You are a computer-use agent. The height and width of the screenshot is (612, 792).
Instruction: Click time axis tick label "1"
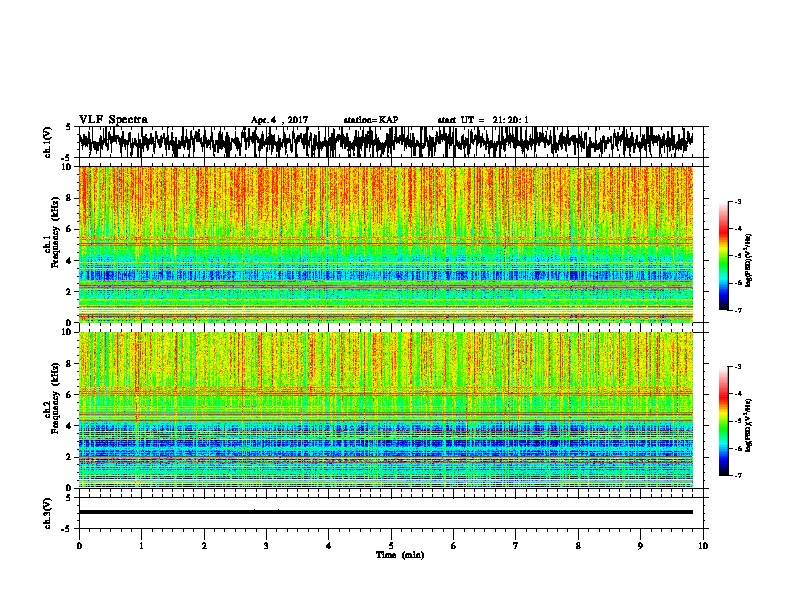tap(141, 546)
